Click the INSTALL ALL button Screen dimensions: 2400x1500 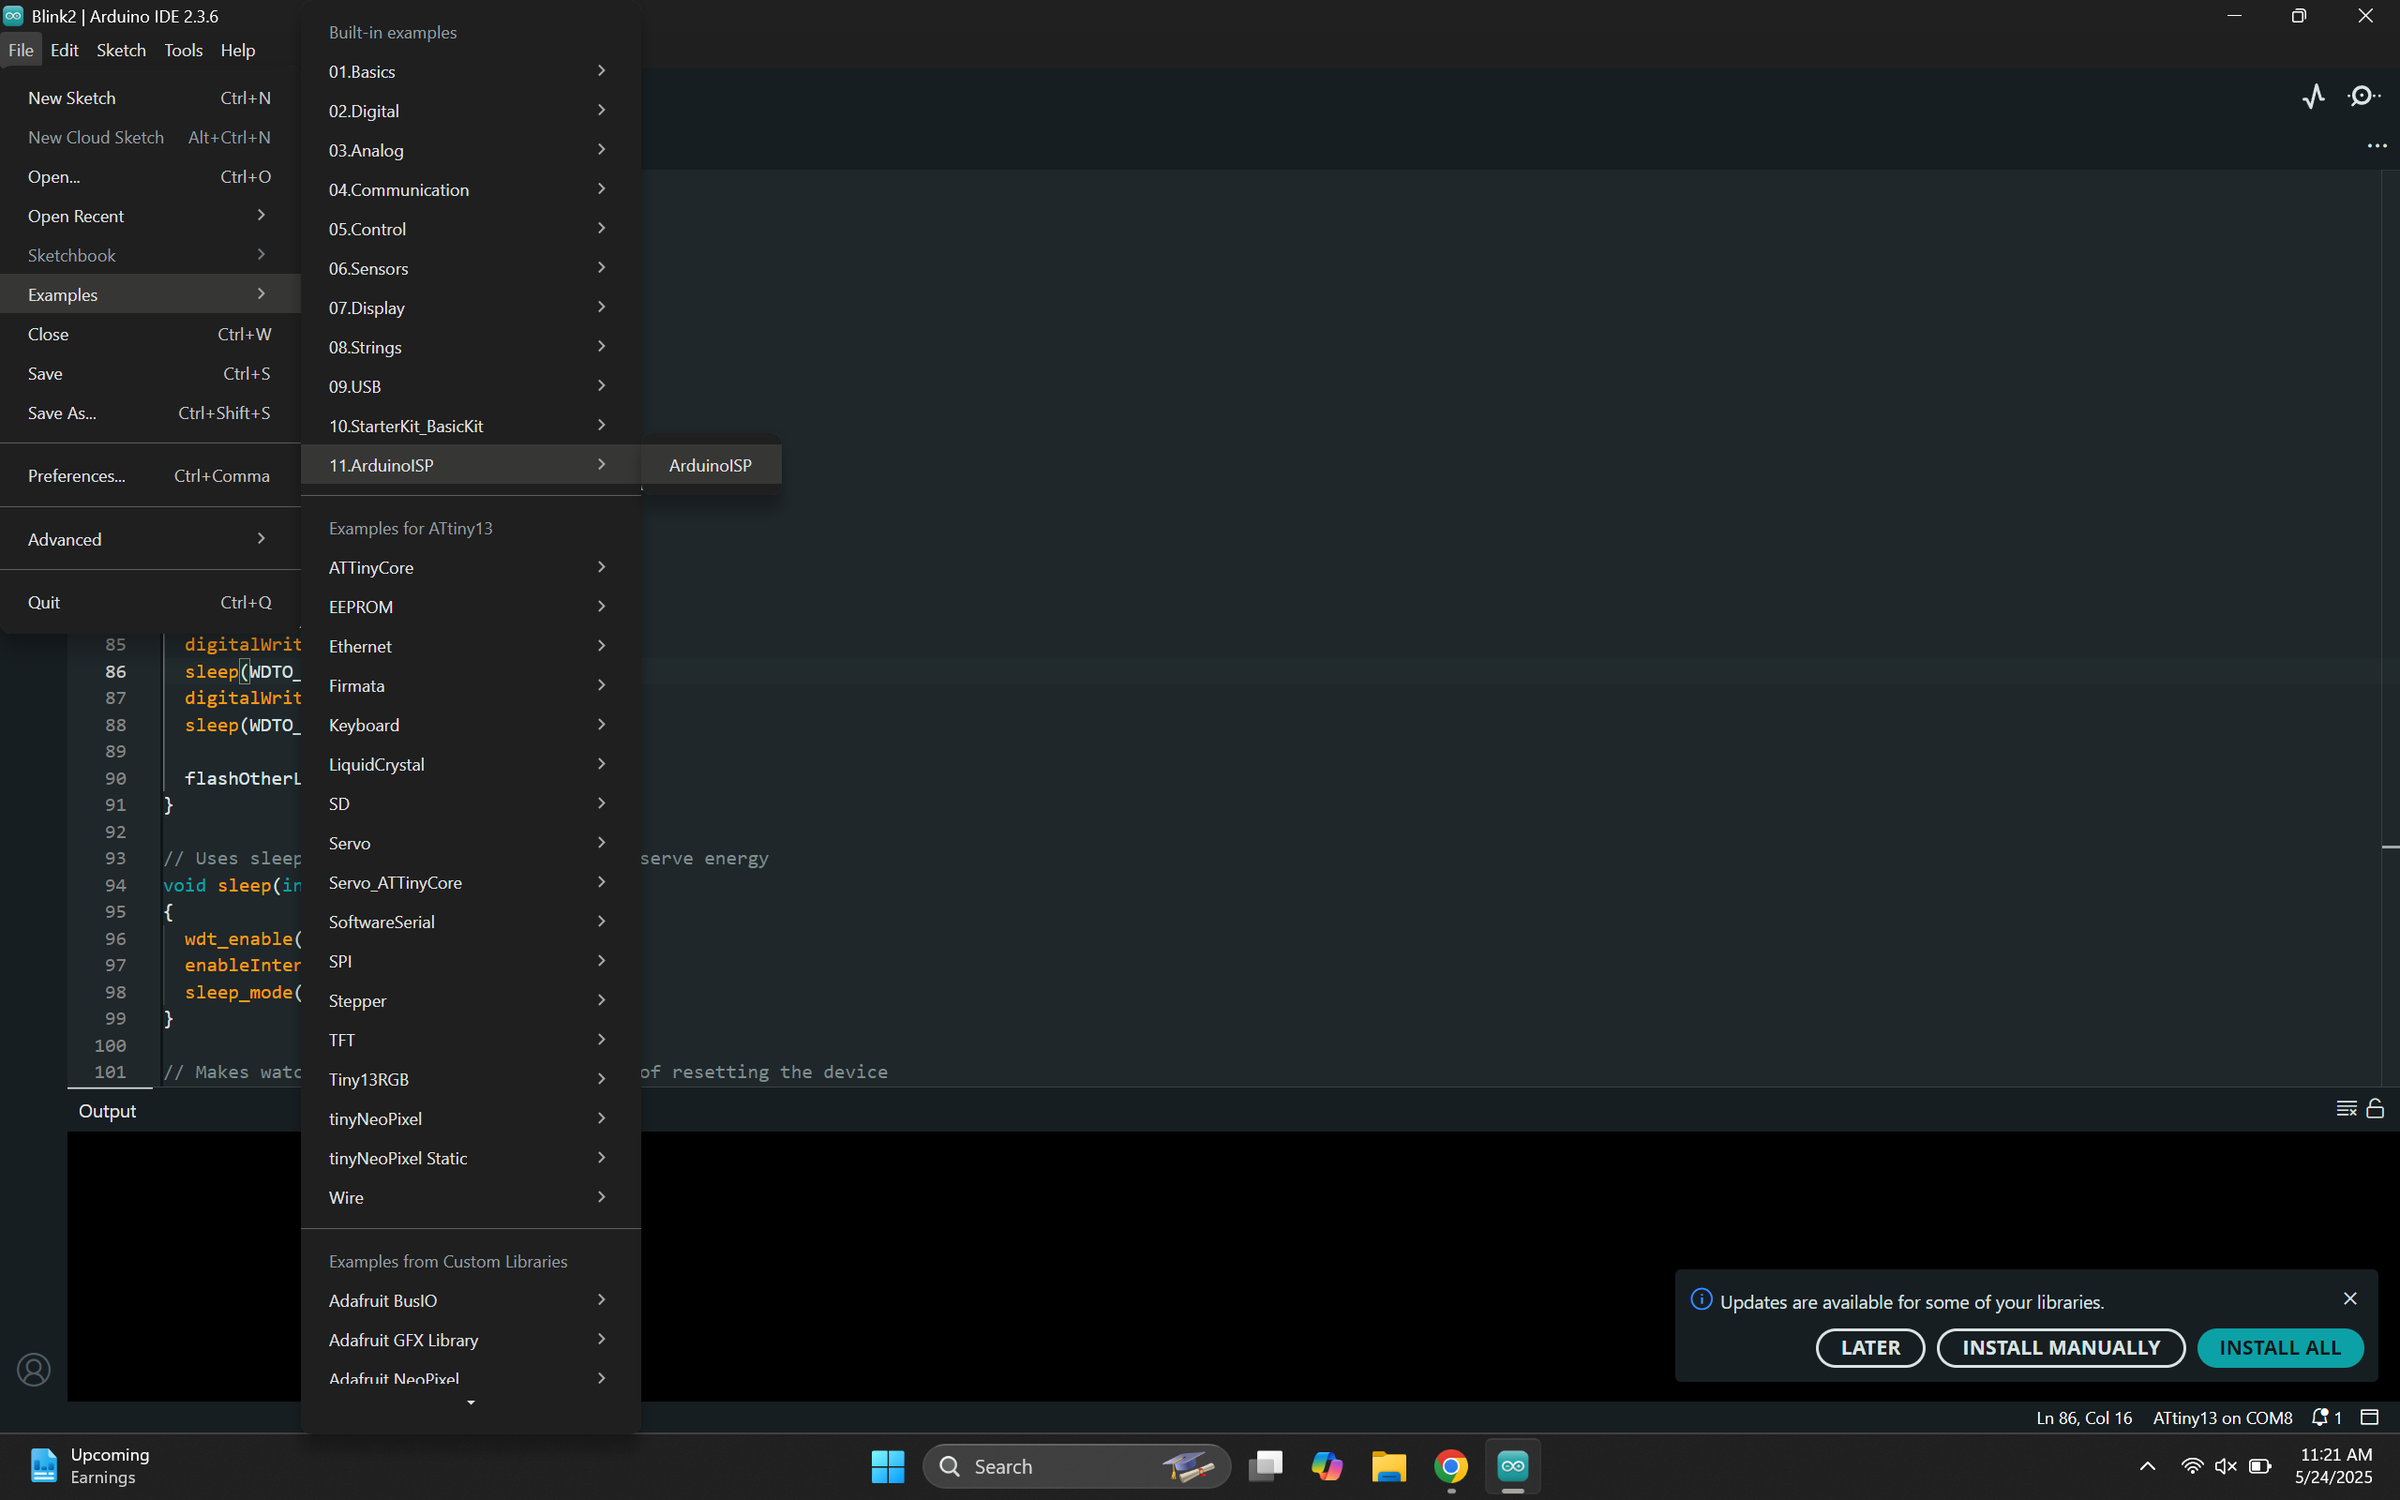pos(2280,1347)
